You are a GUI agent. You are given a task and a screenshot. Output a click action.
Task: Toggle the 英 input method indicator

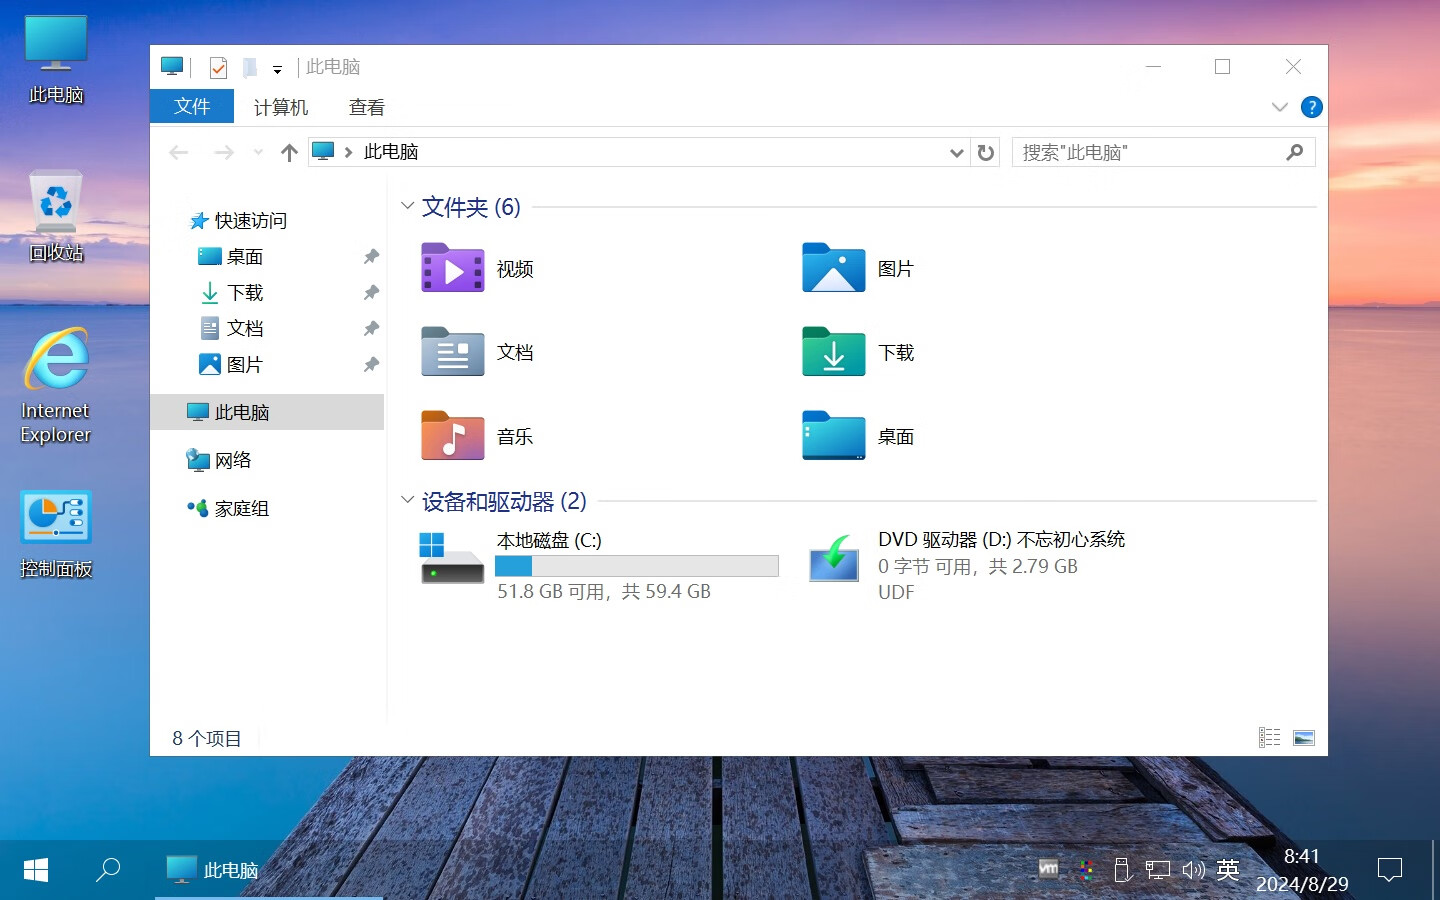tap(1228, 869)
